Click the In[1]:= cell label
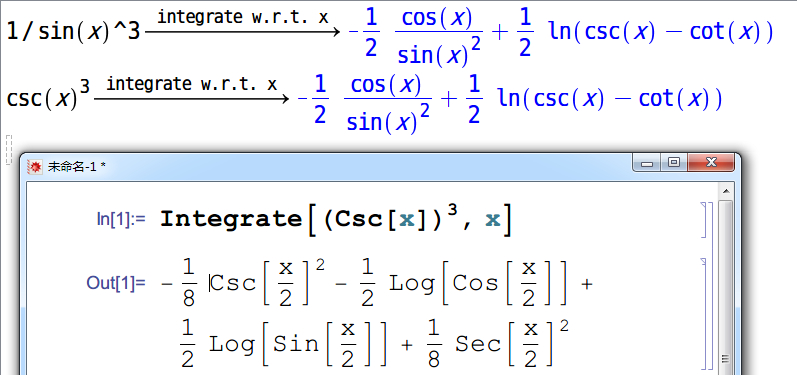The height and width of the screenshot is (375, 797). coord(121,220)
